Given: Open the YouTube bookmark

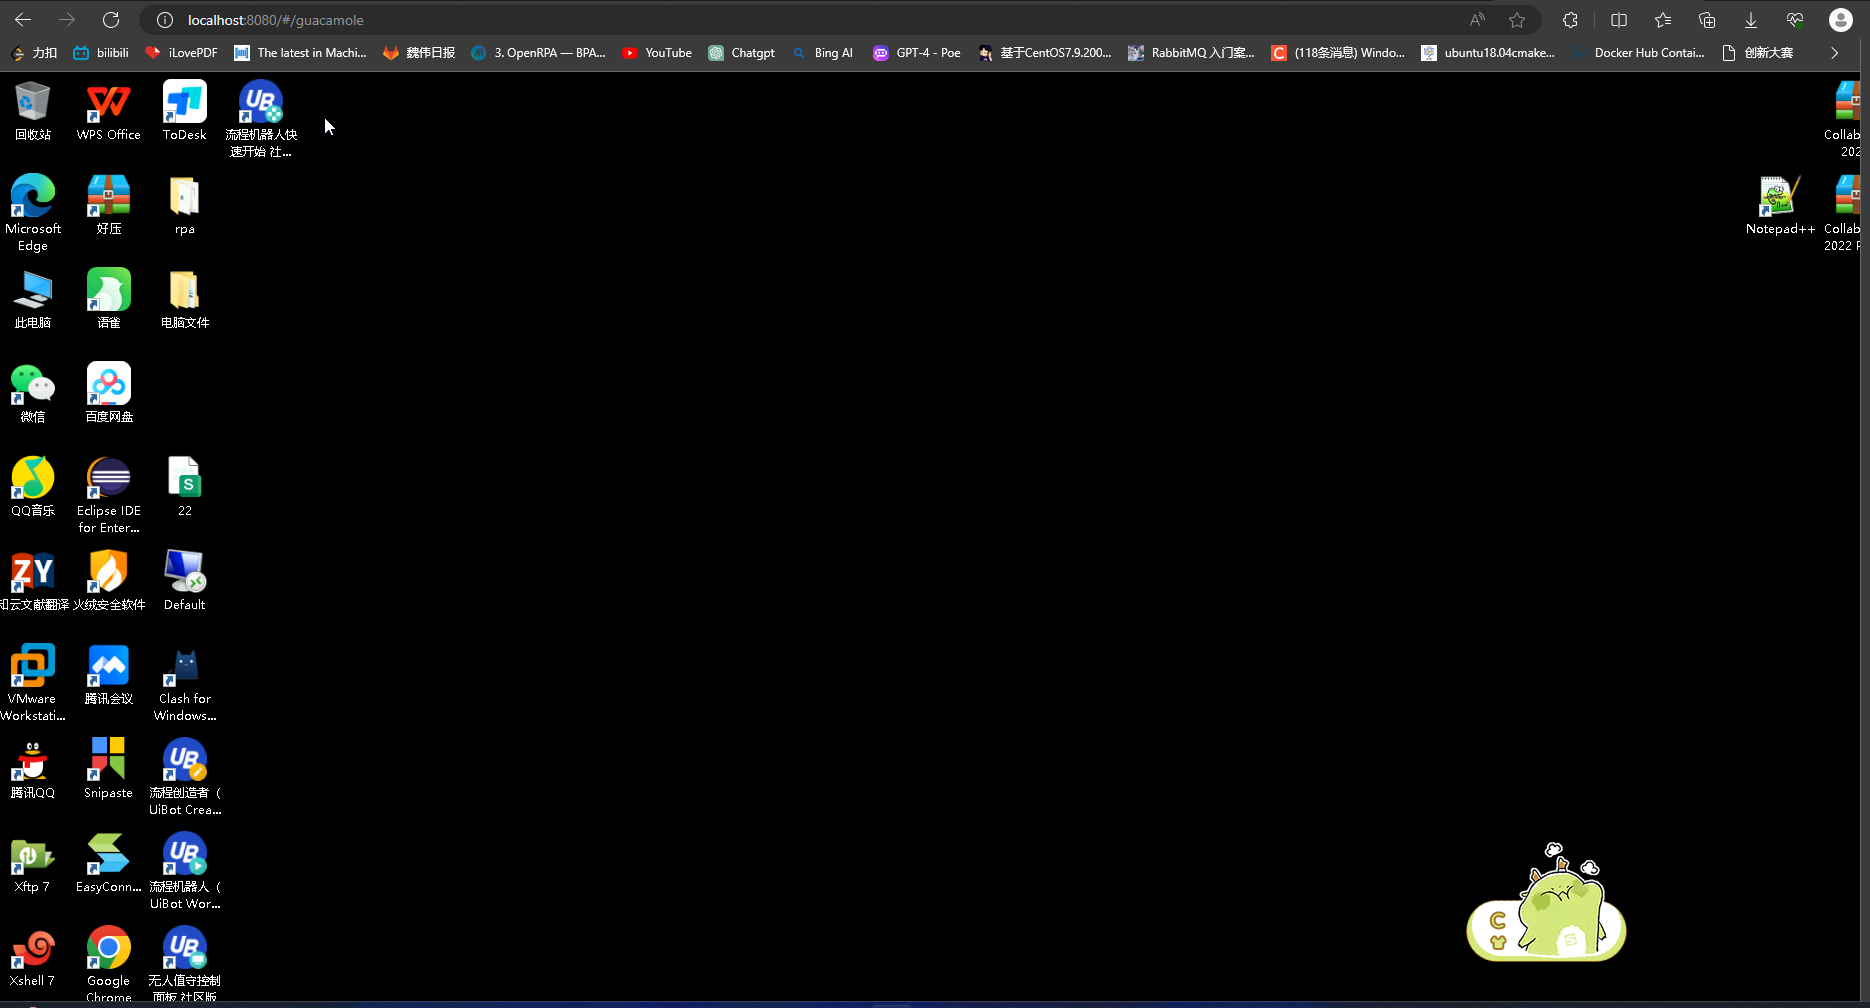Looking at the screenshot, I should tap(656, 53).
